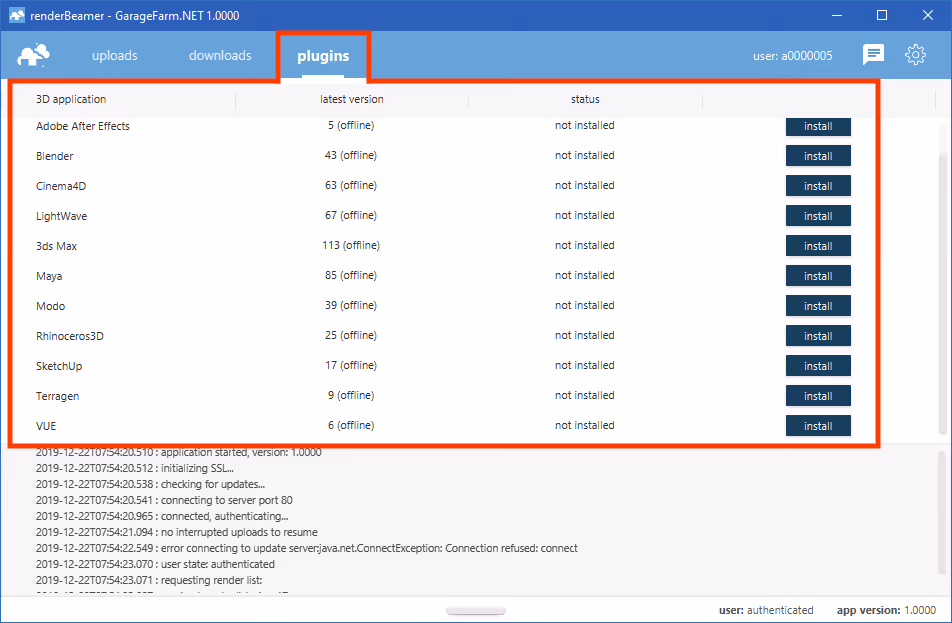Image resolution: width=952 pixels, height=623 pixels.
Task: Click 'not installed' status for VUE
Action: pyautogui.click(x=585, y=425)
